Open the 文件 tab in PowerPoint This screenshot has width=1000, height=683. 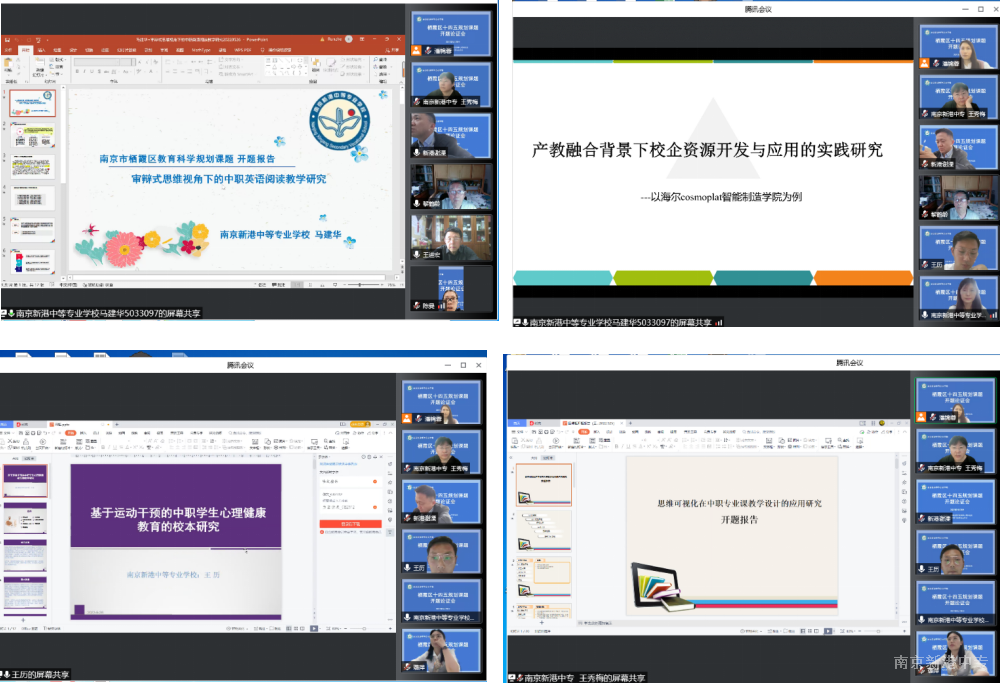8,50
